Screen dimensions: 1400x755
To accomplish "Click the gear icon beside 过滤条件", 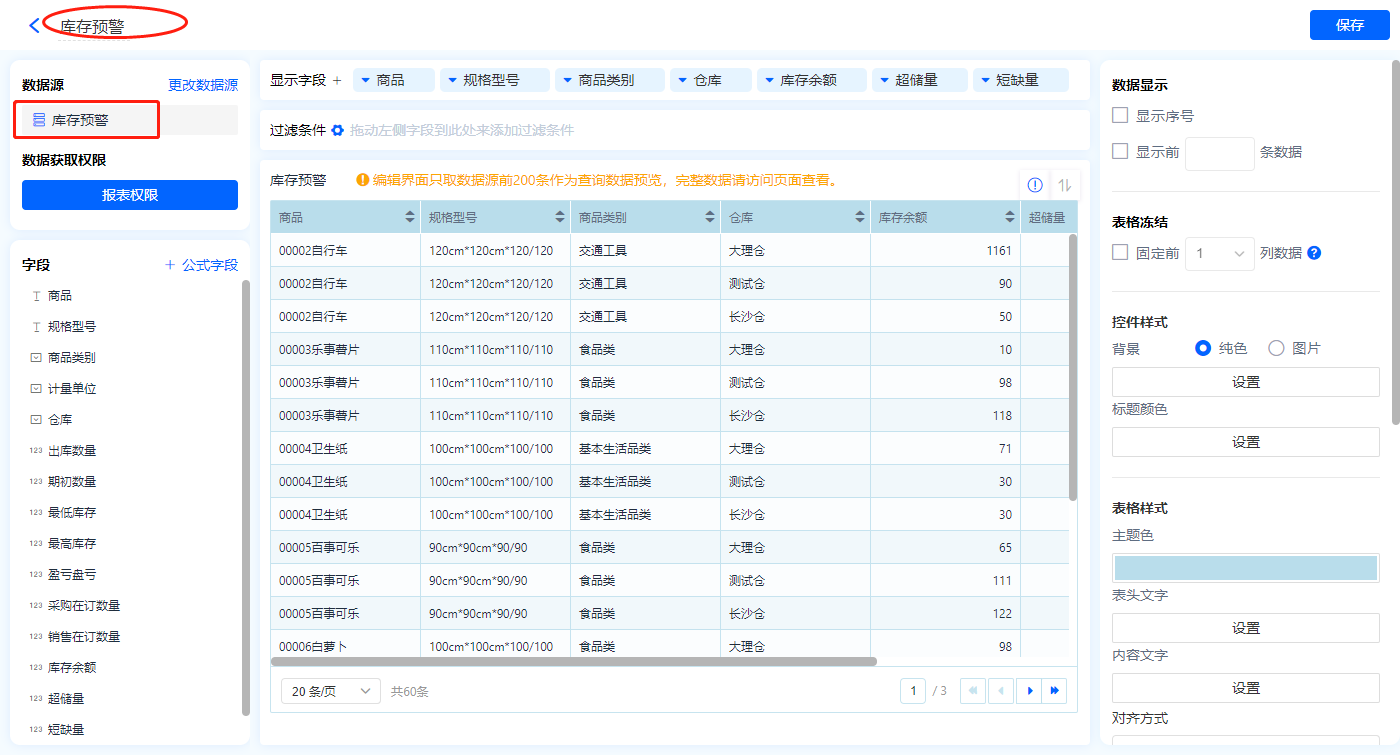I will pos(338,130).
